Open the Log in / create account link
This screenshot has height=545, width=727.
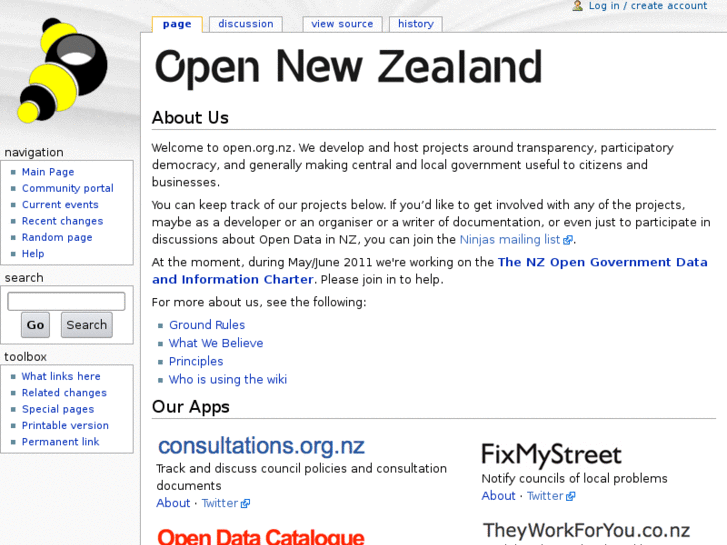(x=648, y=6)
